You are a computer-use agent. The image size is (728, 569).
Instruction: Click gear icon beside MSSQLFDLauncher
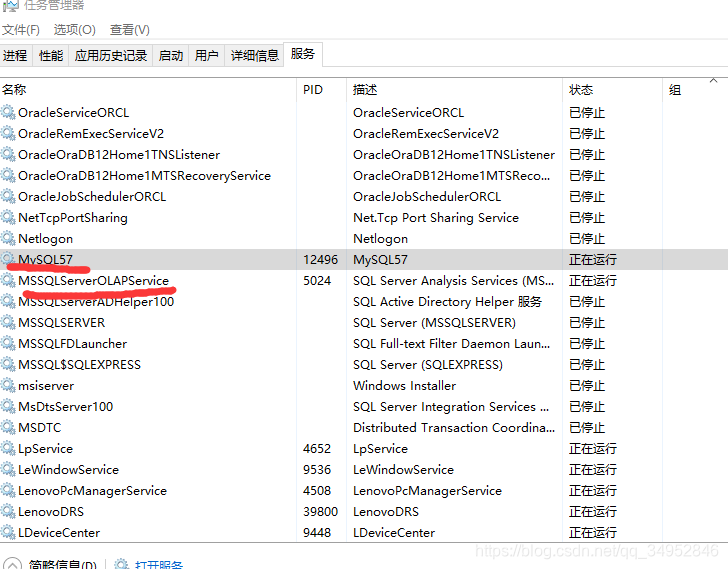(8, 343)
